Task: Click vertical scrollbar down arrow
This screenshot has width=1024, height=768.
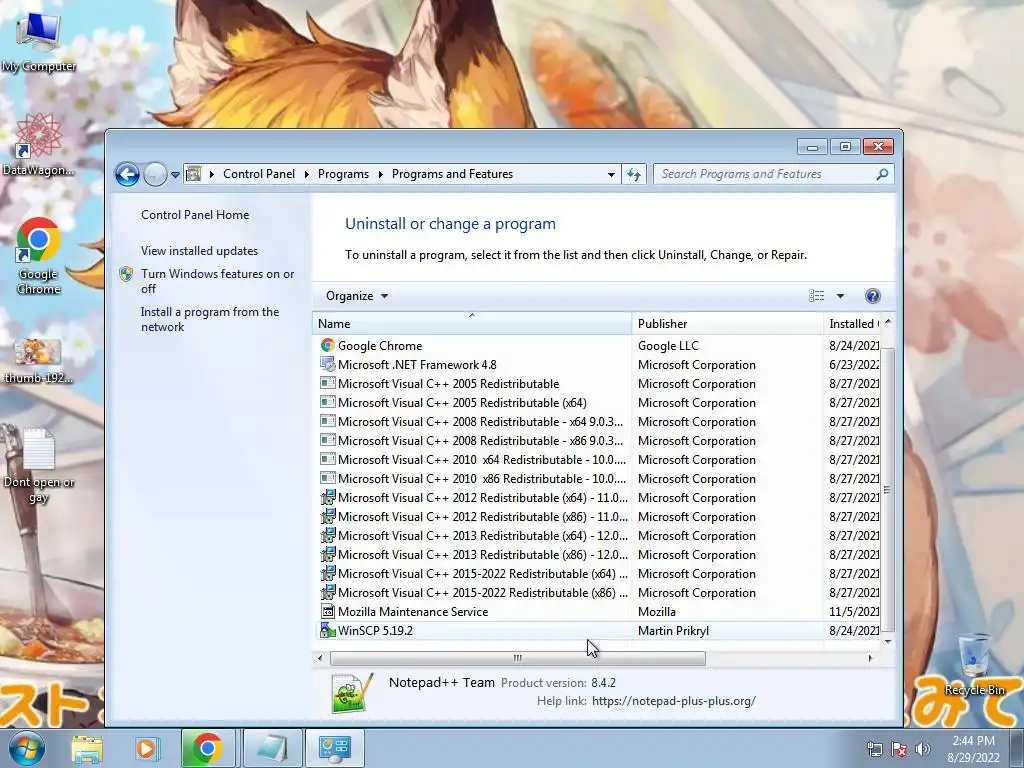Action: tap(888, 641)
